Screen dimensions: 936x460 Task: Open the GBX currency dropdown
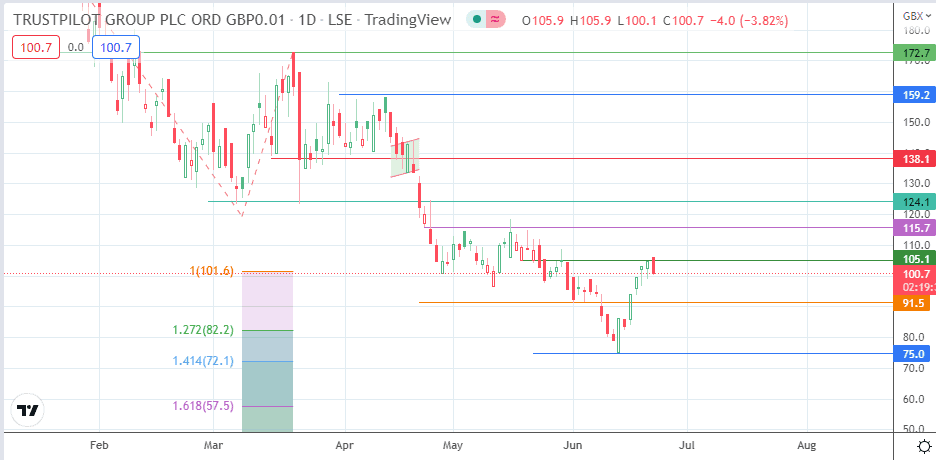coord(912,17)
